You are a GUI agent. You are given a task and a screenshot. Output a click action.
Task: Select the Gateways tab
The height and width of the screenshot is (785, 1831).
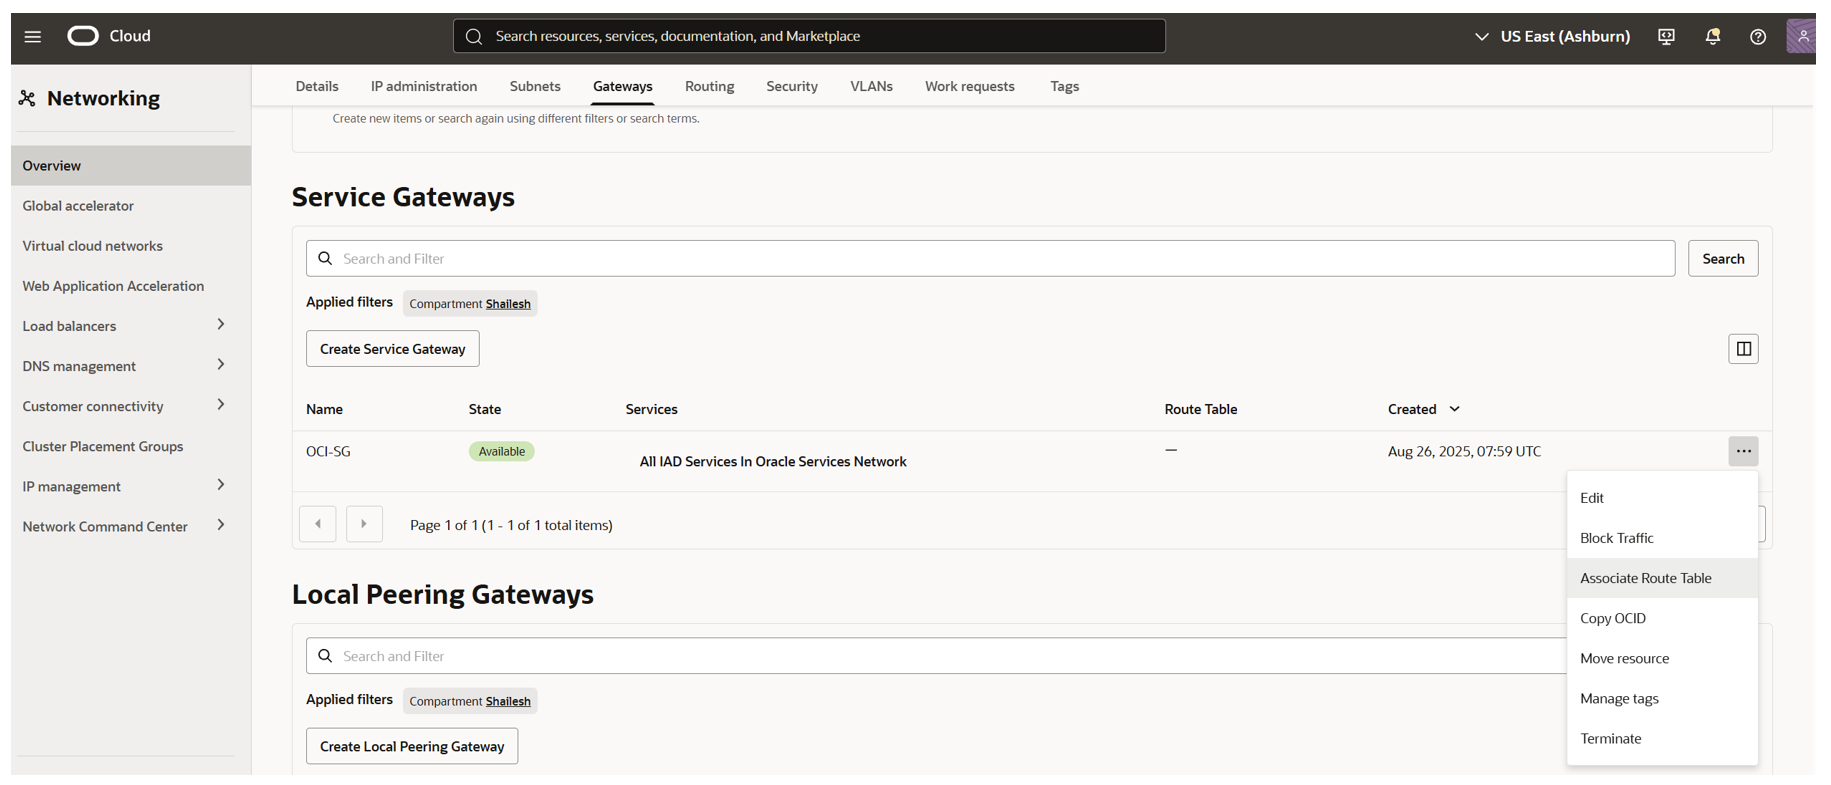pos(622,86)
